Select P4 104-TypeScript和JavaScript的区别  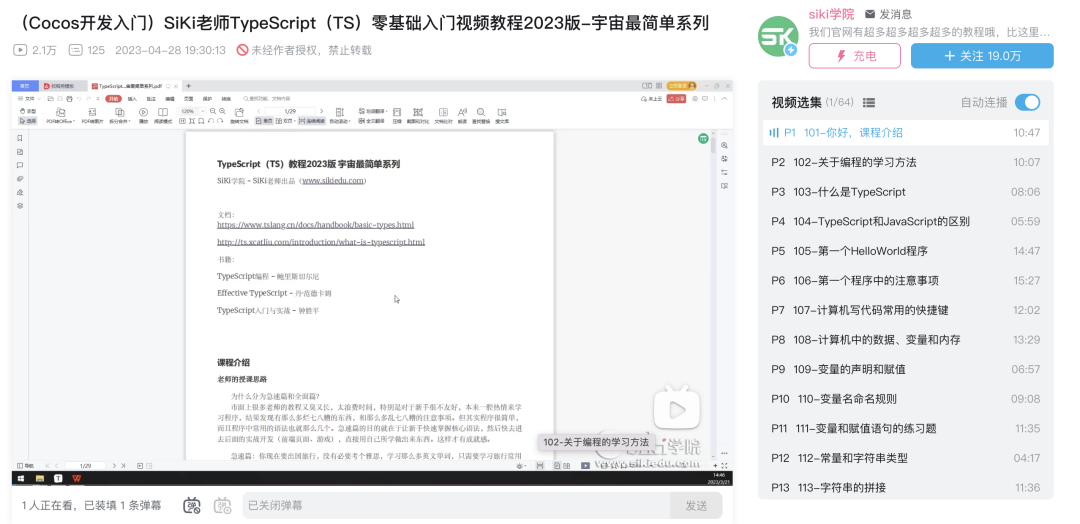[x=906, y=222]
